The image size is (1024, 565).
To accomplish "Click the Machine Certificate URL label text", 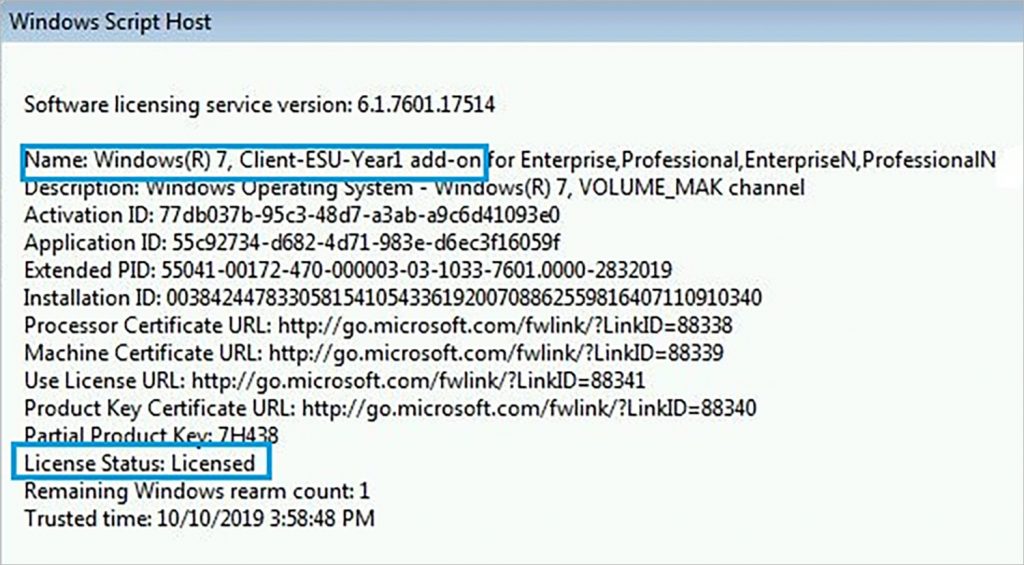I will click(143, 353).
